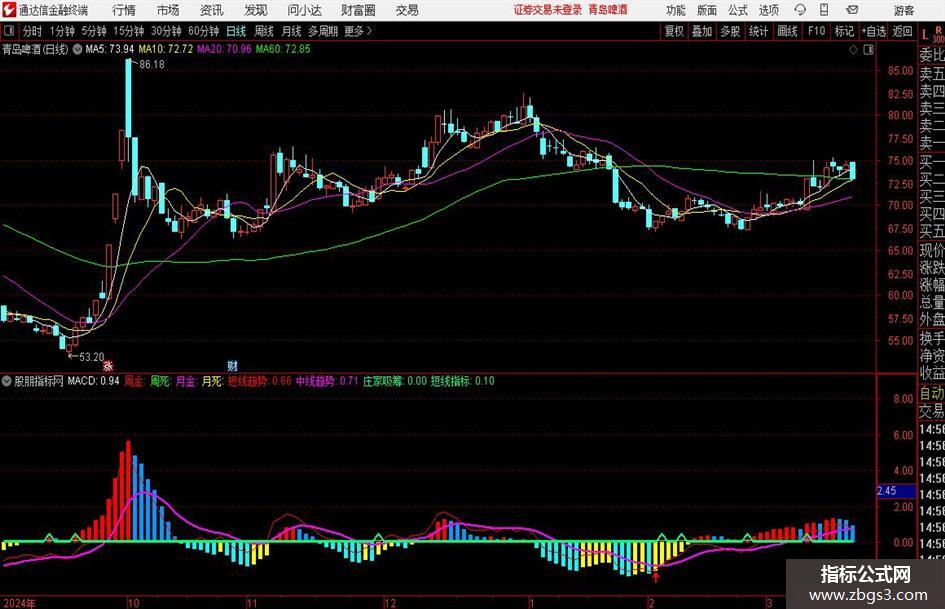Switch to the 月线 monthly tab
This screenshot has width=945, height=609.
[292, 31]
